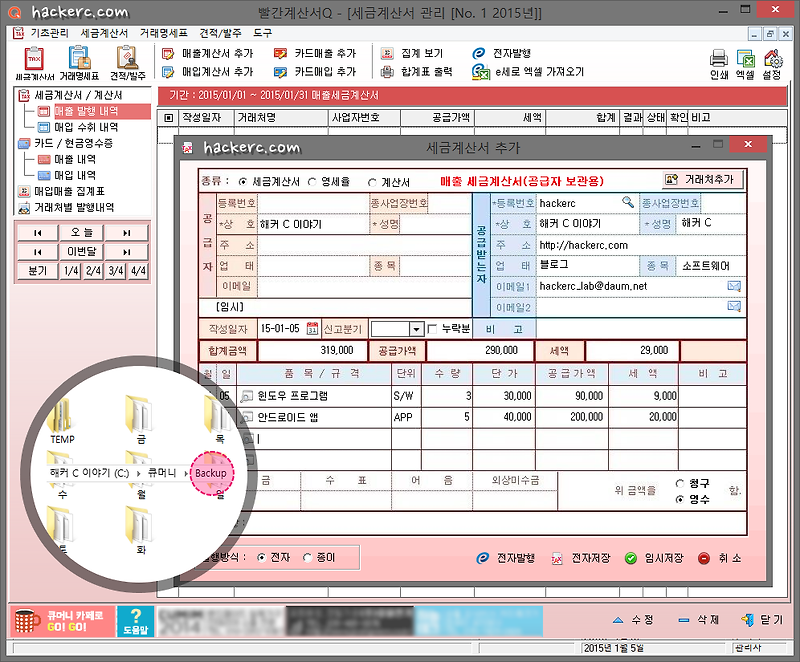The width and height of the screenshot is (800, 662).
Task: Click the mail icon beside 이메일2
Action: coord(734,306)
